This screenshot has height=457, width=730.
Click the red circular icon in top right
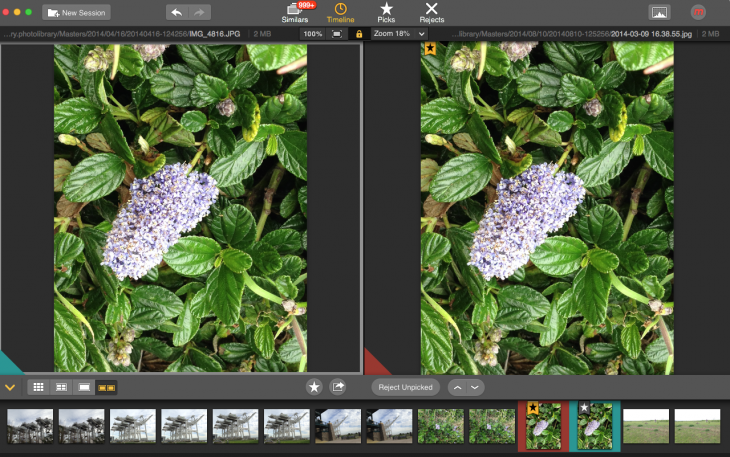(698, 13)
